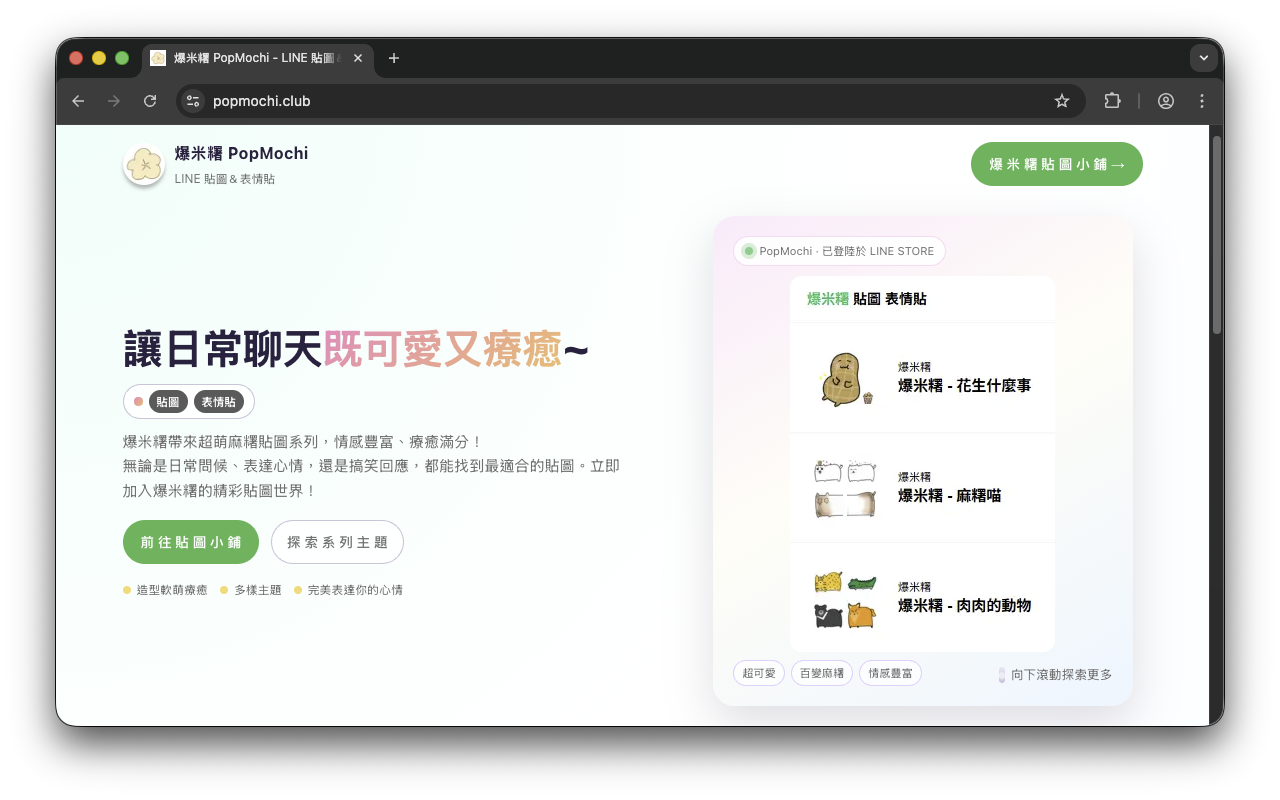Click the 爆米糬貼圖小舖 header button

tap(1056, 164)
